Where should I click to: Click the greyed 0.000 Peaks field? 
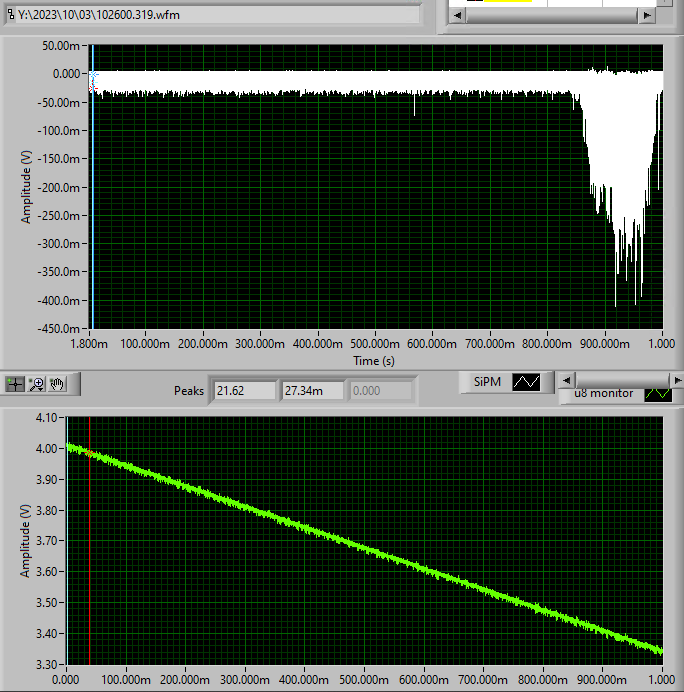tap(381, 391)
